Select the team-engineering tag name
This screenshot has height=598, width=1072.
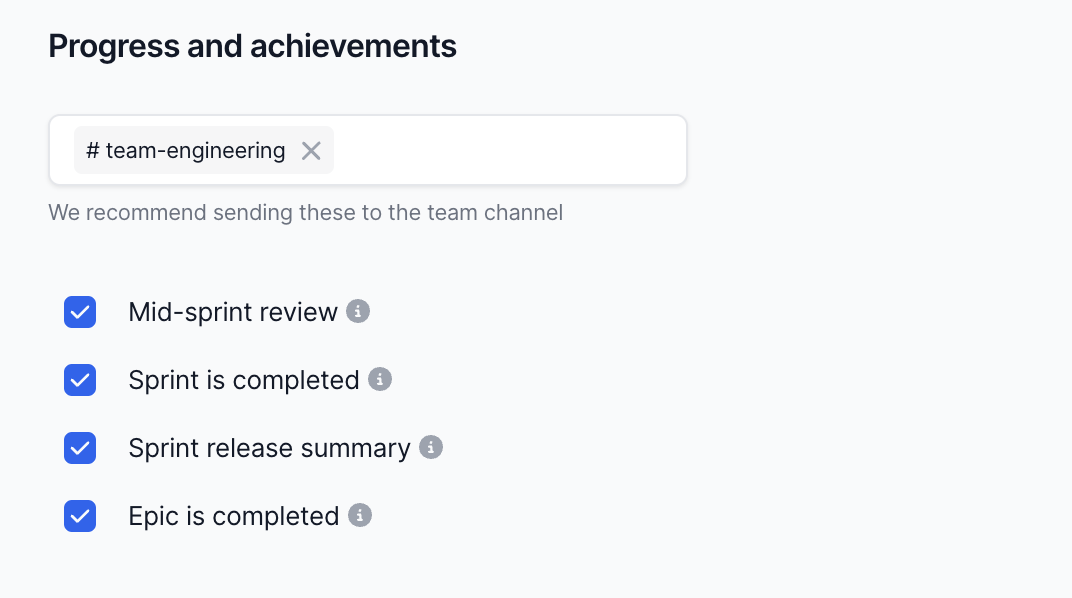coord(195,151)
